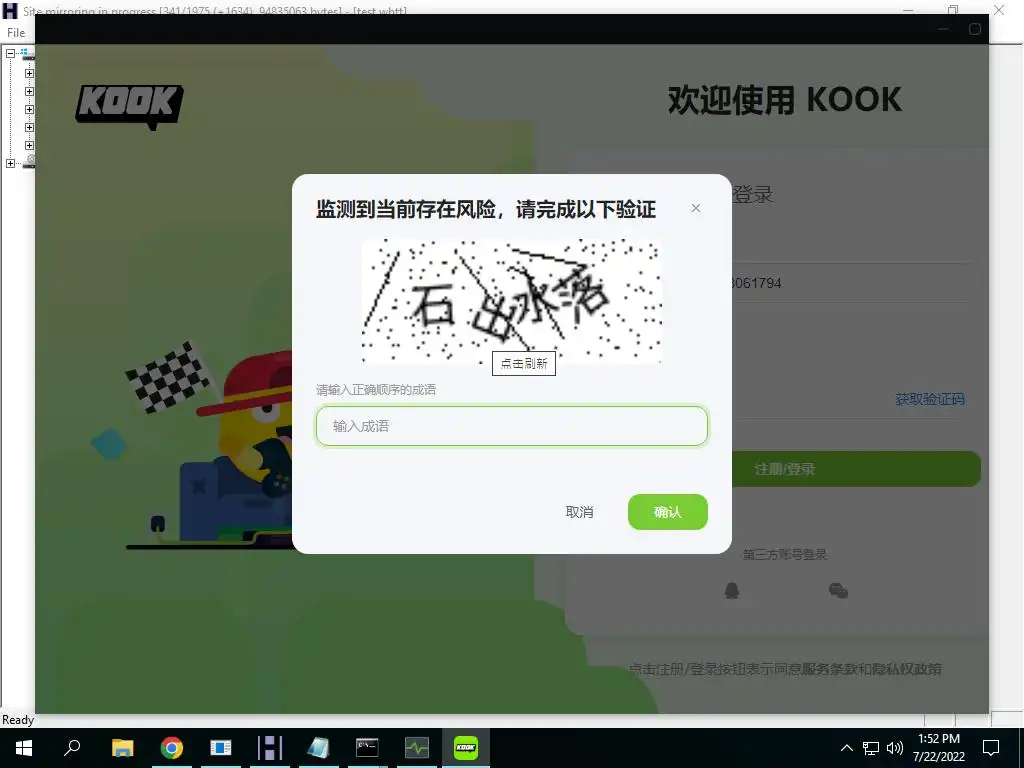Open the 服务条款 terms link
This screenshot has height=768, width=1024.
pos(829,669)
